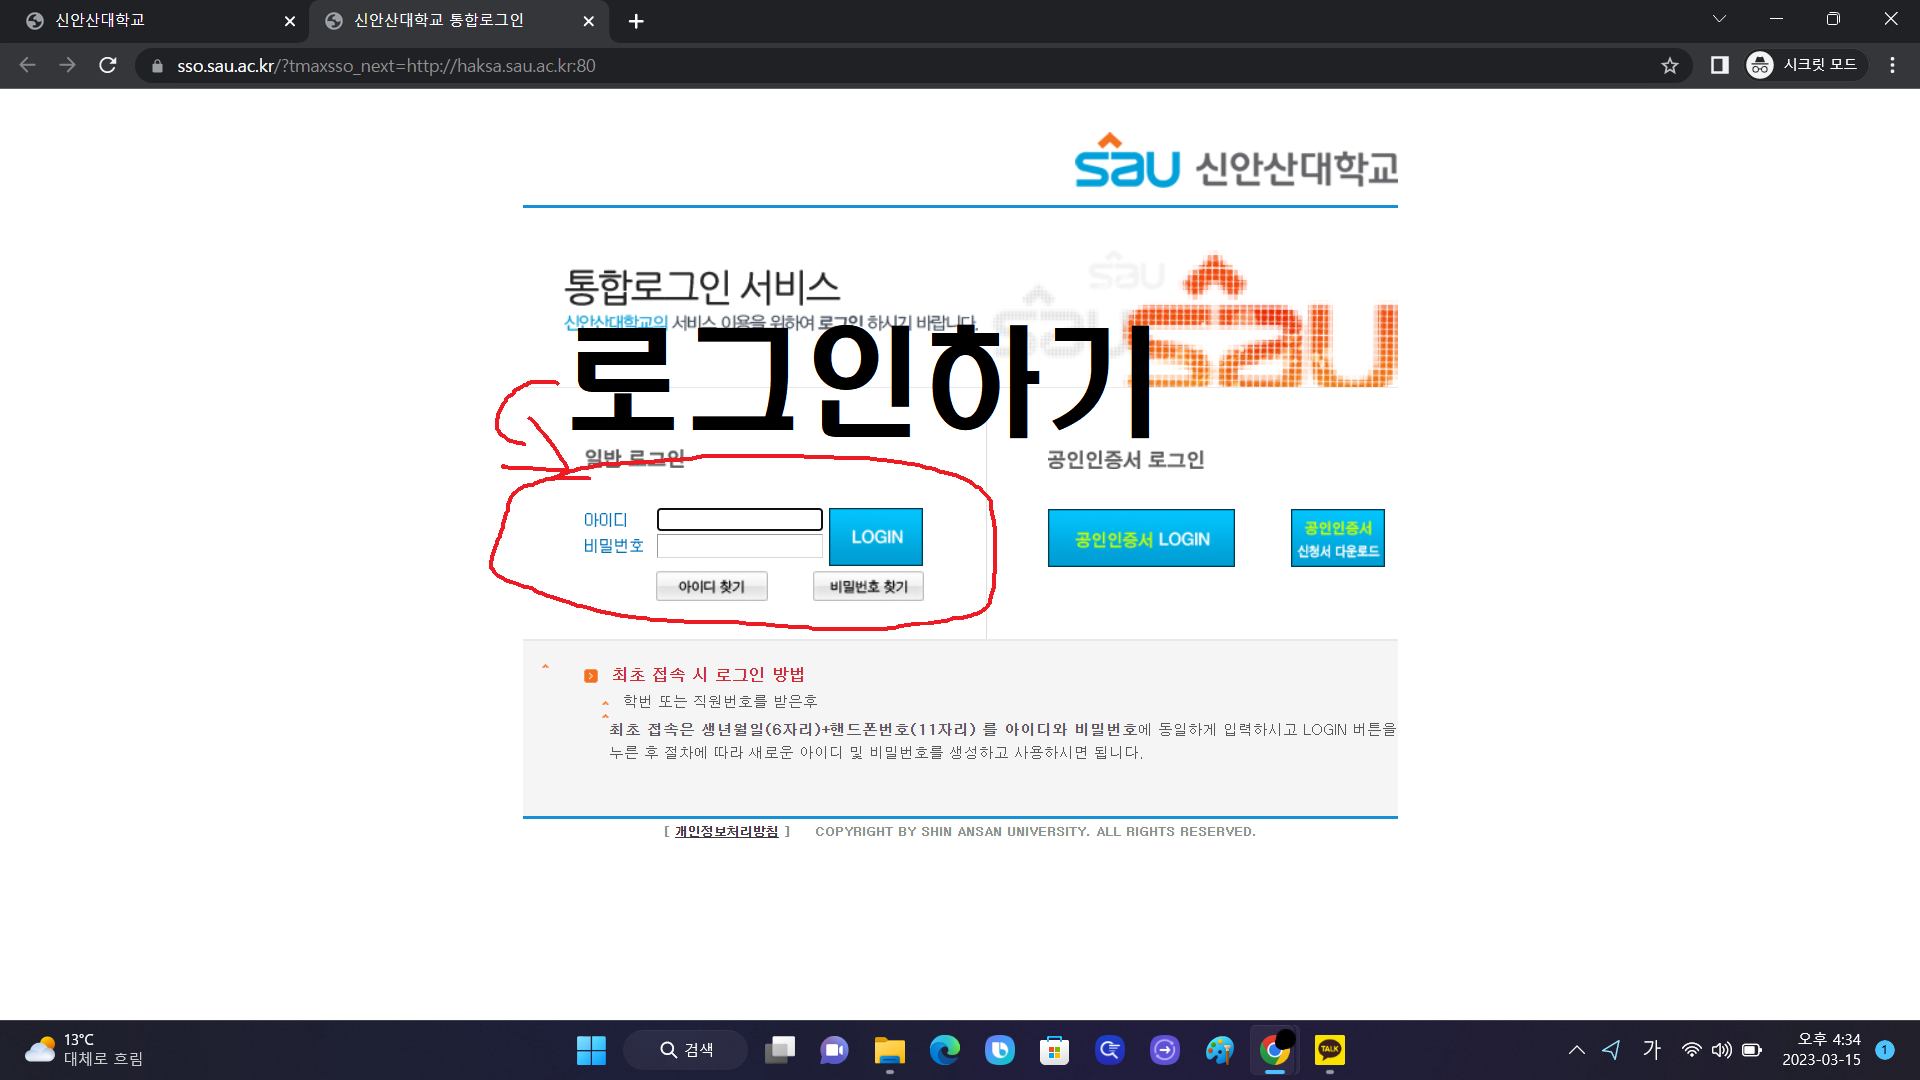The height and width of the screenshot is (1080, 1920).
Task: Open the 개인정보처리방침 link
Action: [x=726, y=831]
